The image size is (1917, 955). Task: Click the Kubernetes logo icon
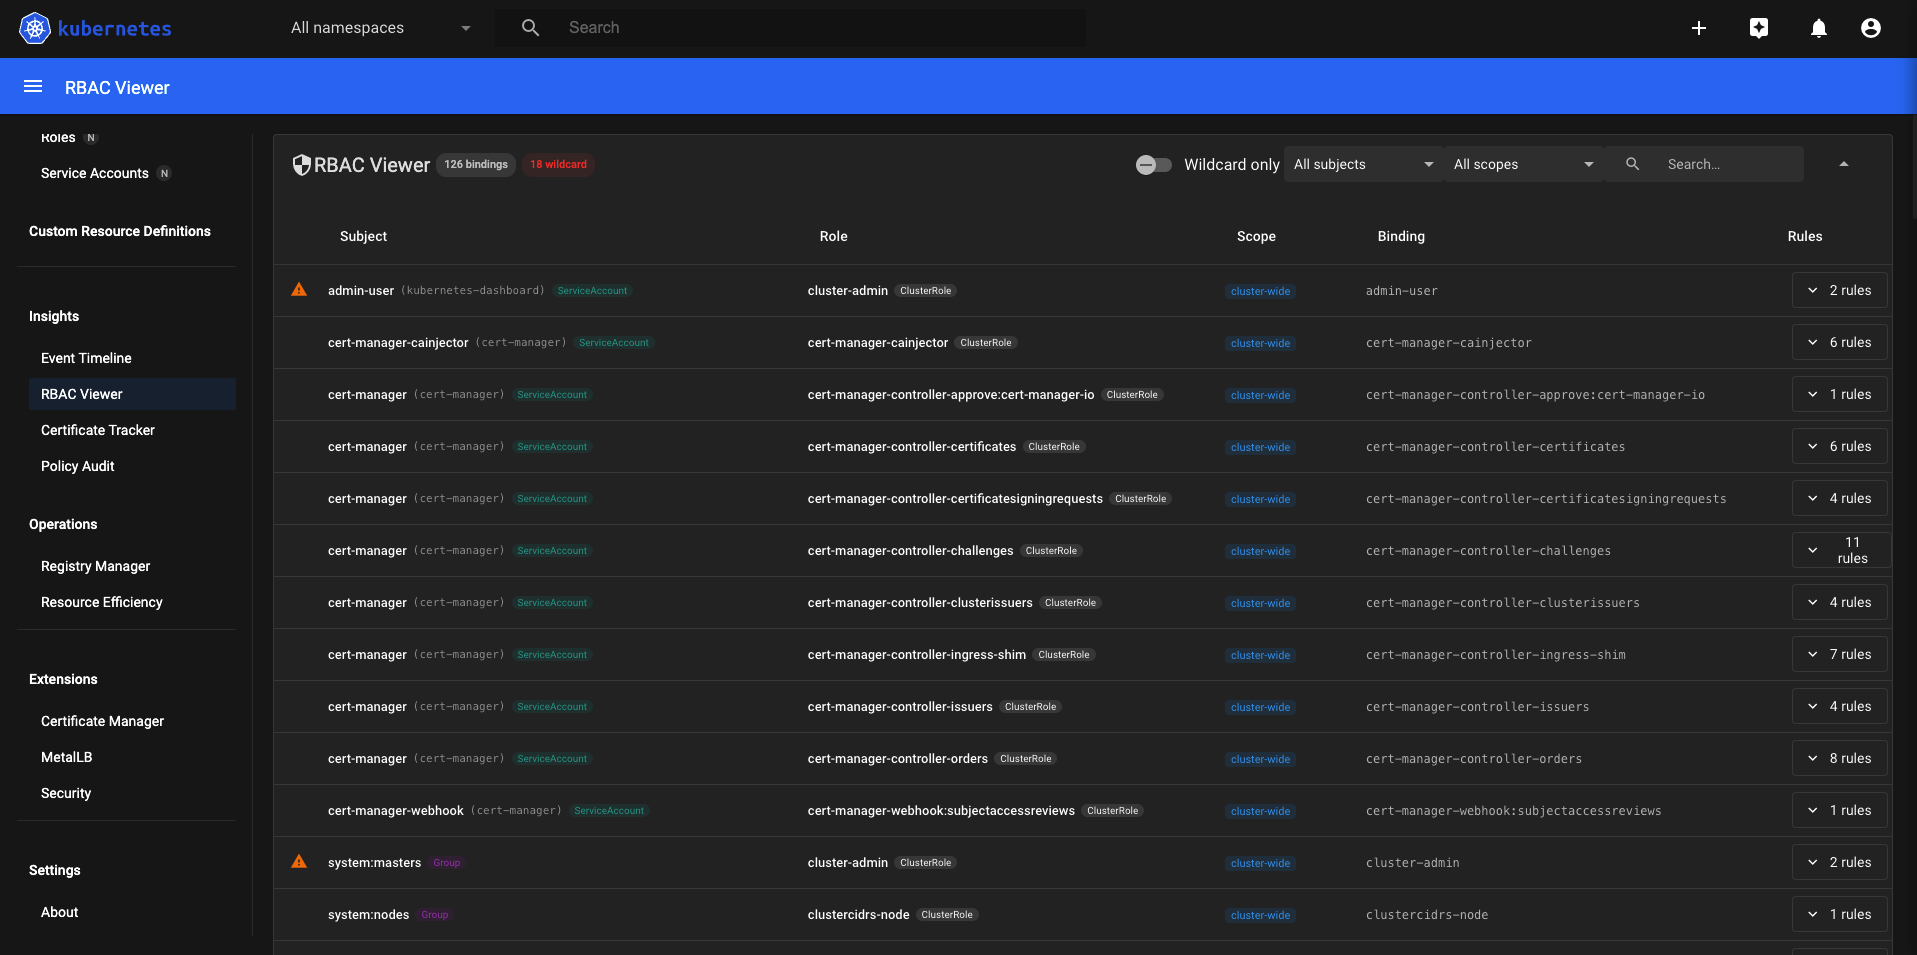pos(35,28)
